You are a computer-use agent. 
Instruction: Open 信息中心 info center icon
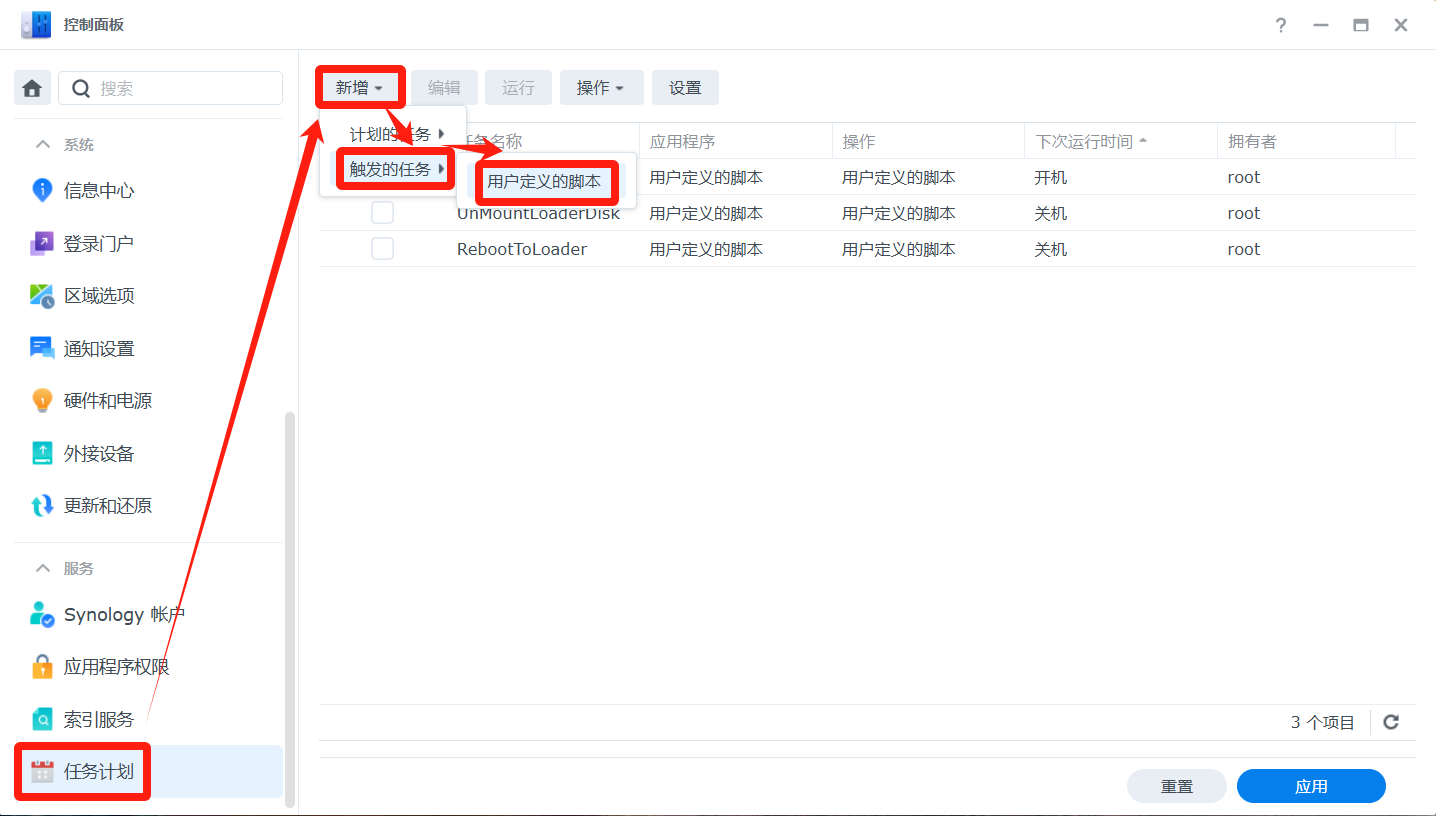tap(42, 190)
